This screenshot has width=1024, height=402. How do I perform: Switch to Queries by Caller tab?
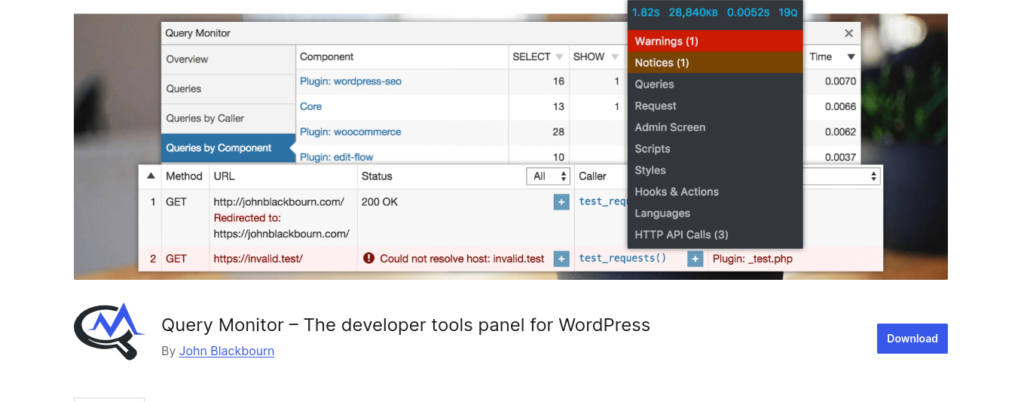coord(228,118)
